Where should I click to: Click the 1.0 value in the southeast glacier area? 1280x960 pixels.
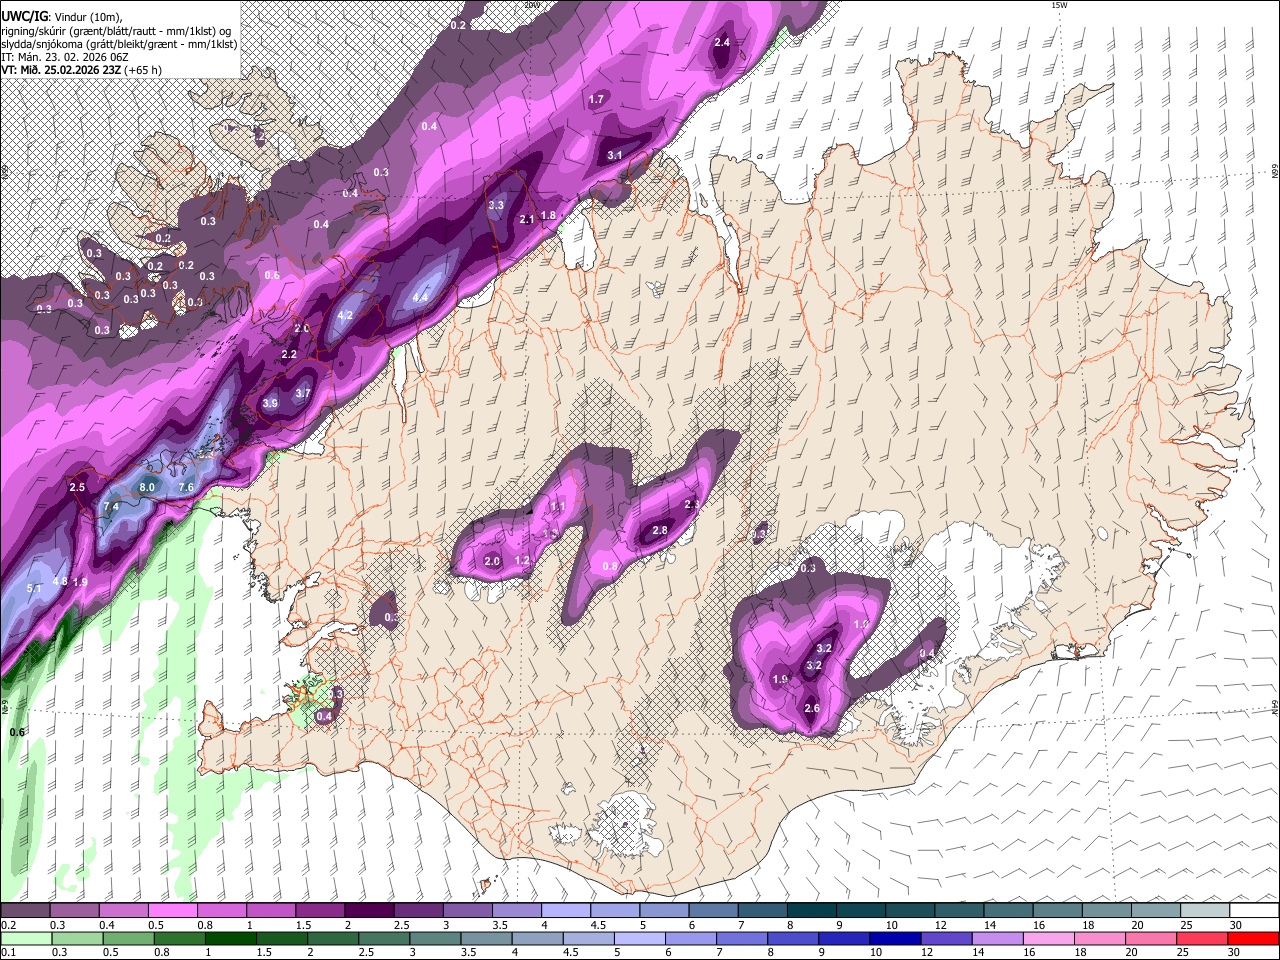[861, 624]
